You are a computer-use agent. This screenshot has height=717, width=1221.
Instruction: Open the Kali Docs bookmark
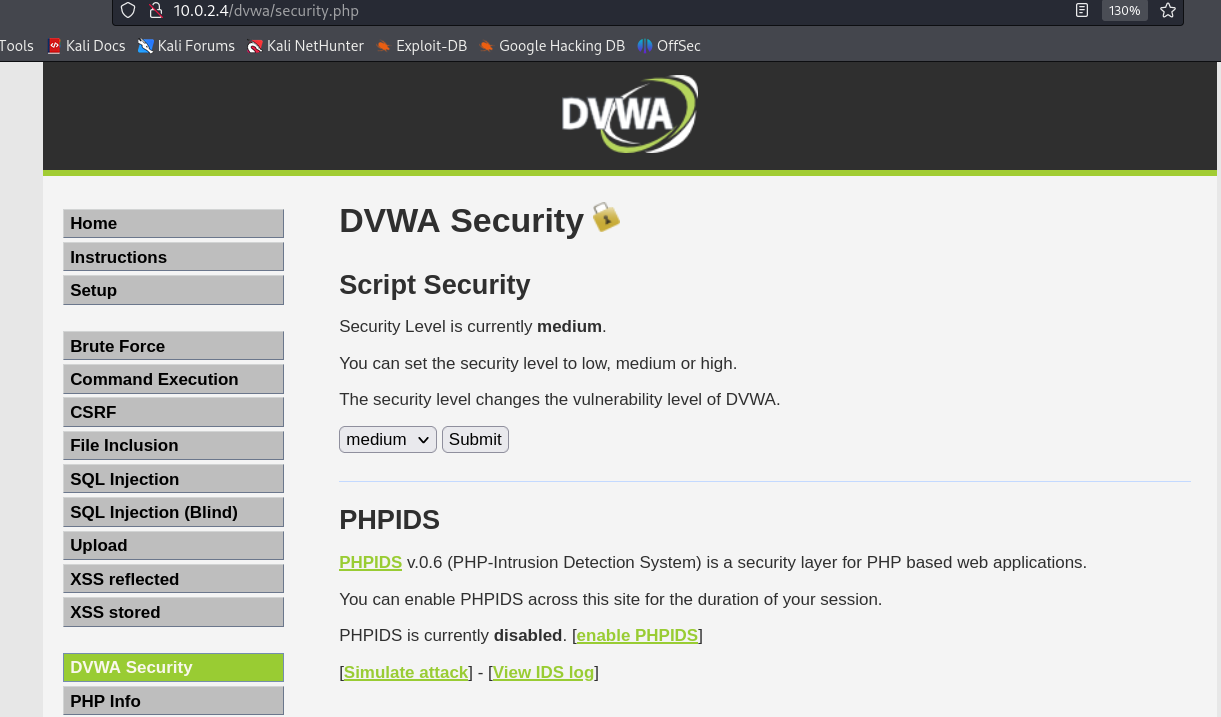(85, 46)
